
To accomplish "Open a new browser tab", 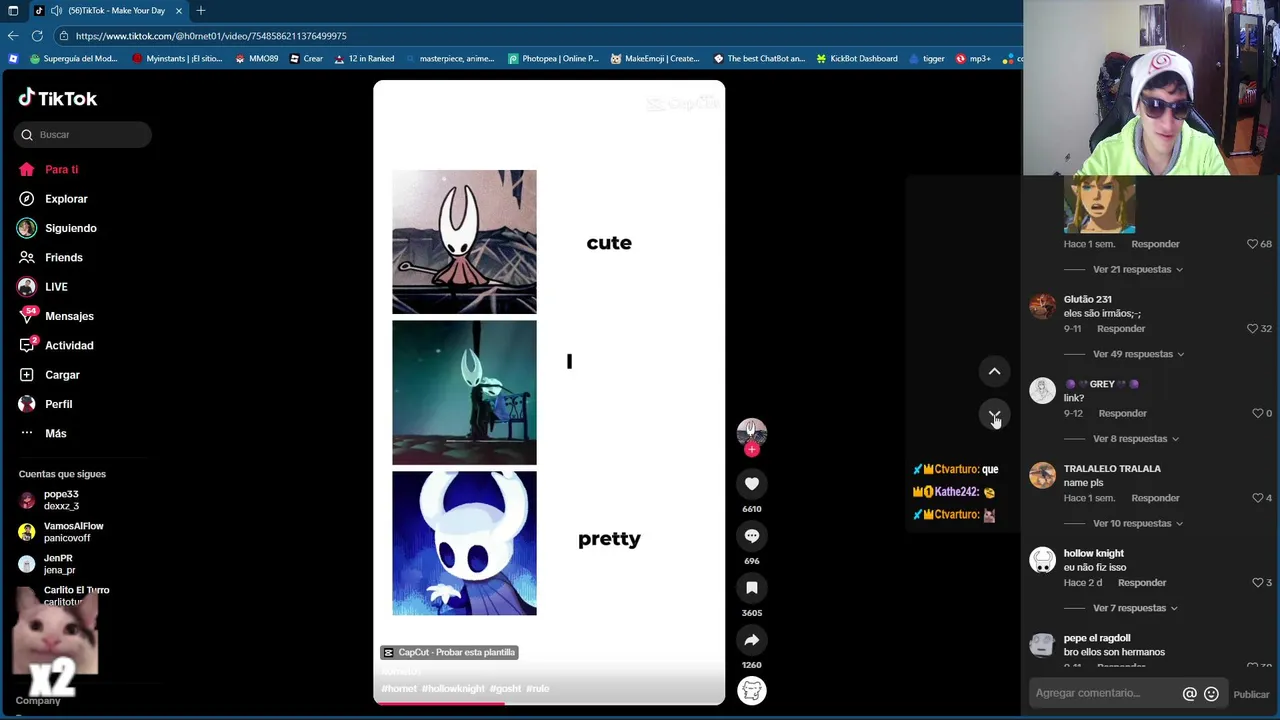I will pyautogui.click(x=201, y=11).
